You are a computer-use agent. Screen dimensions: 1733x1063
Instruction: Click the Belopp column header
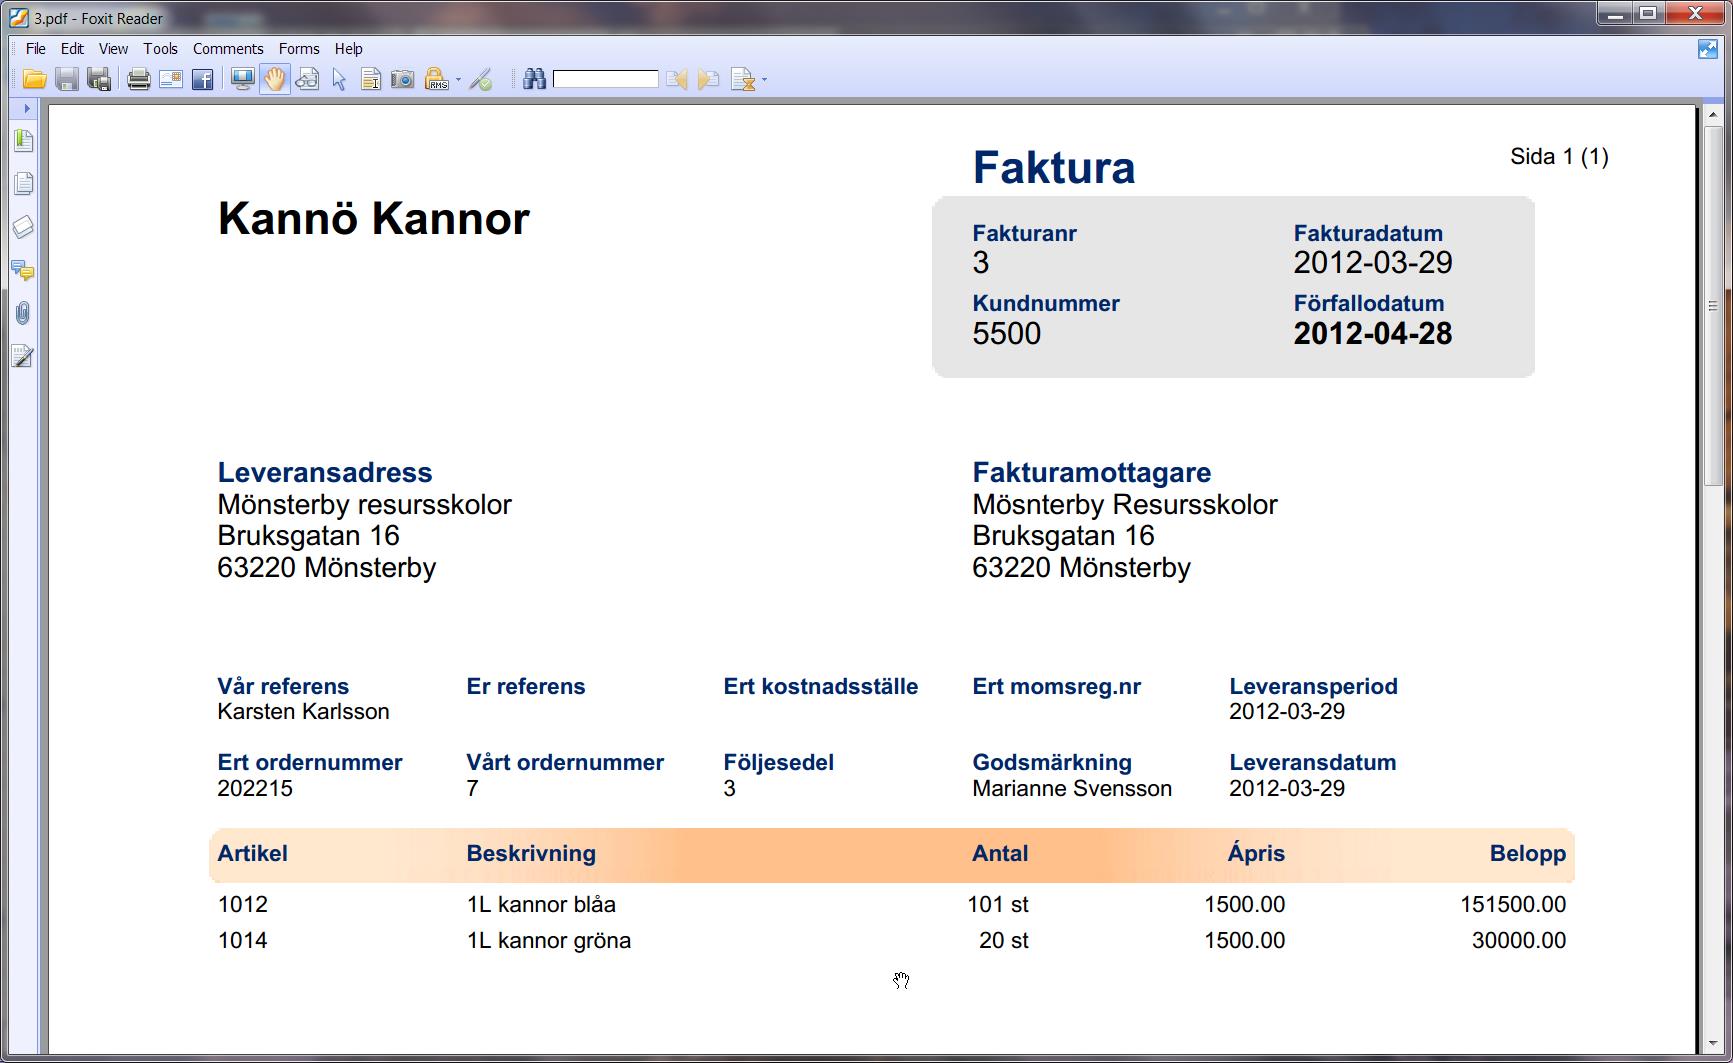point(1528,853)
